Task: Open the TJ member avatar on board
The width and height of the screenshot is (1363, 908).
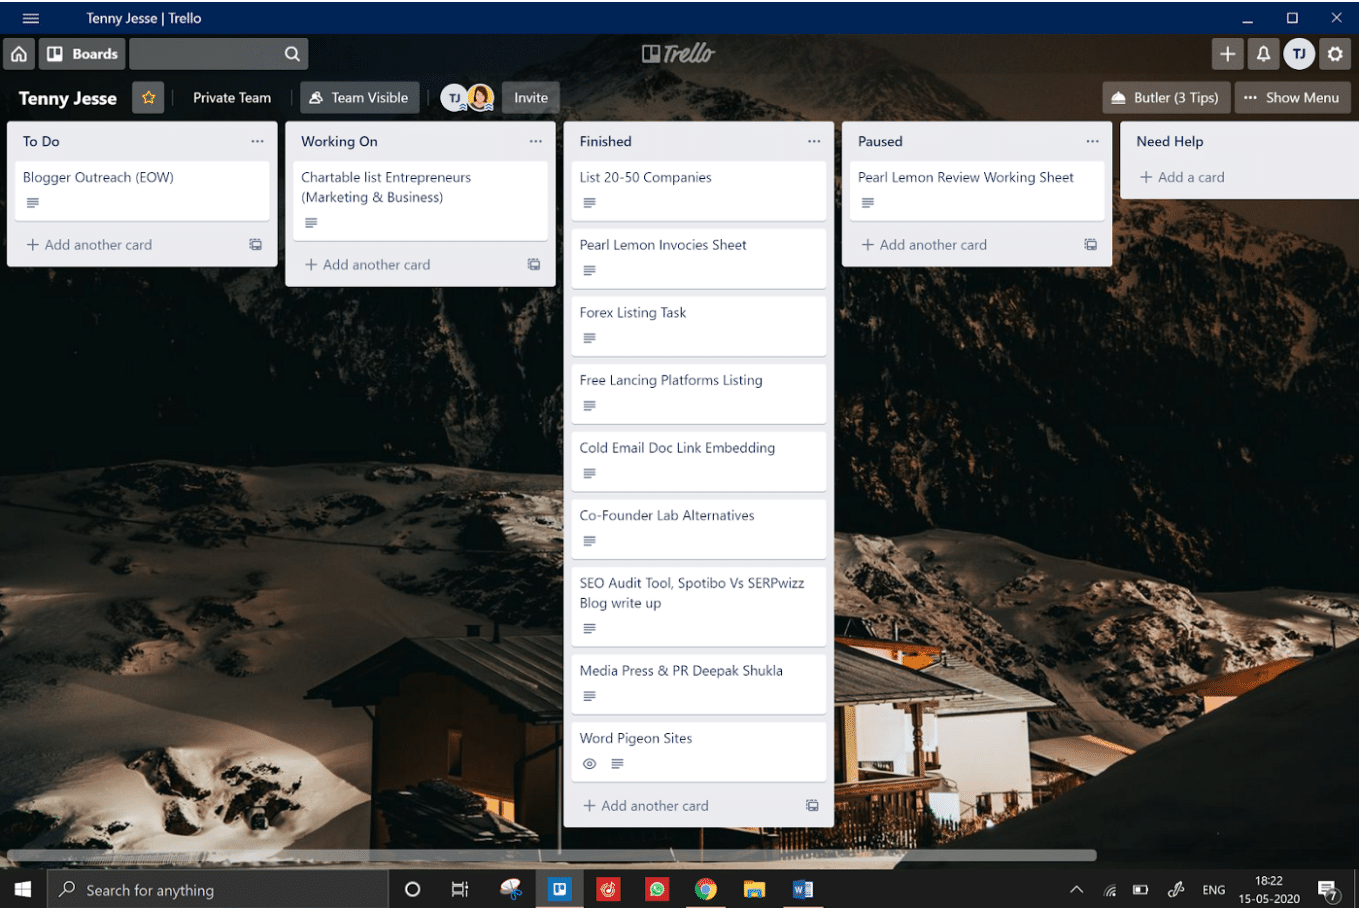Action: click(x=454, y=98)
